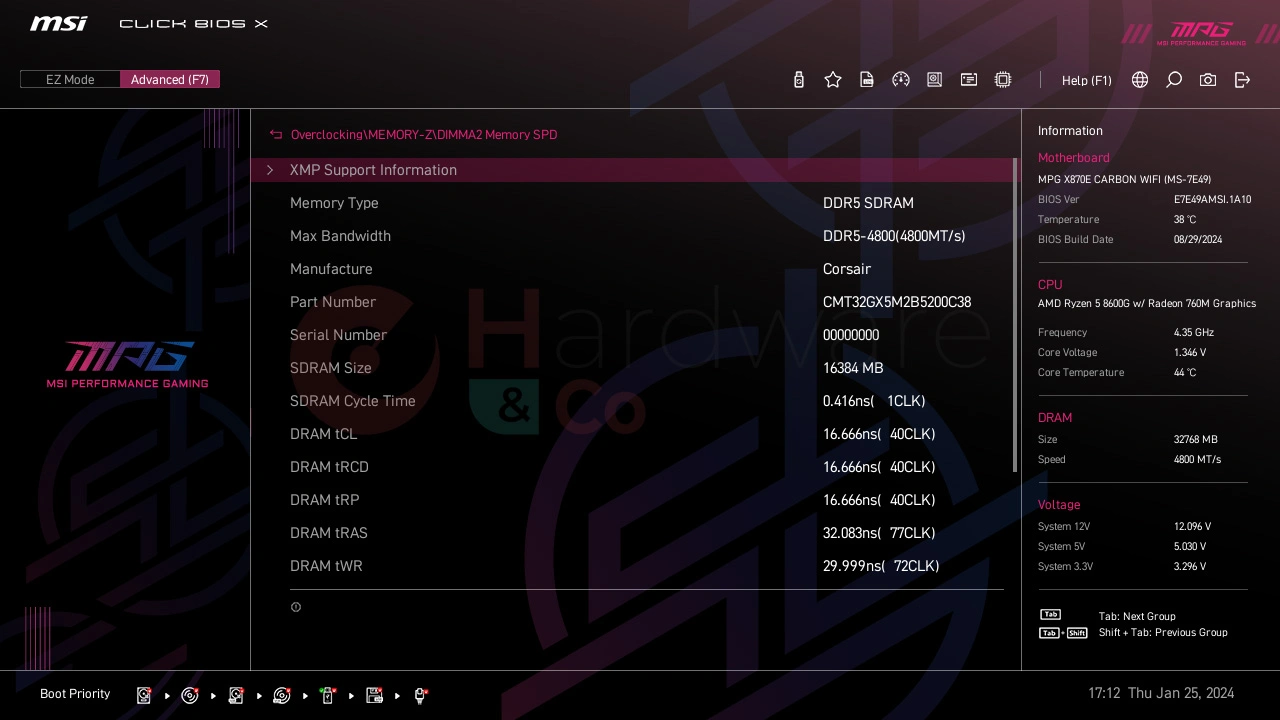The image size is (1280, 720).
Task: Click value DDR5 SDRAM
Action: click(x=868, y=203)
